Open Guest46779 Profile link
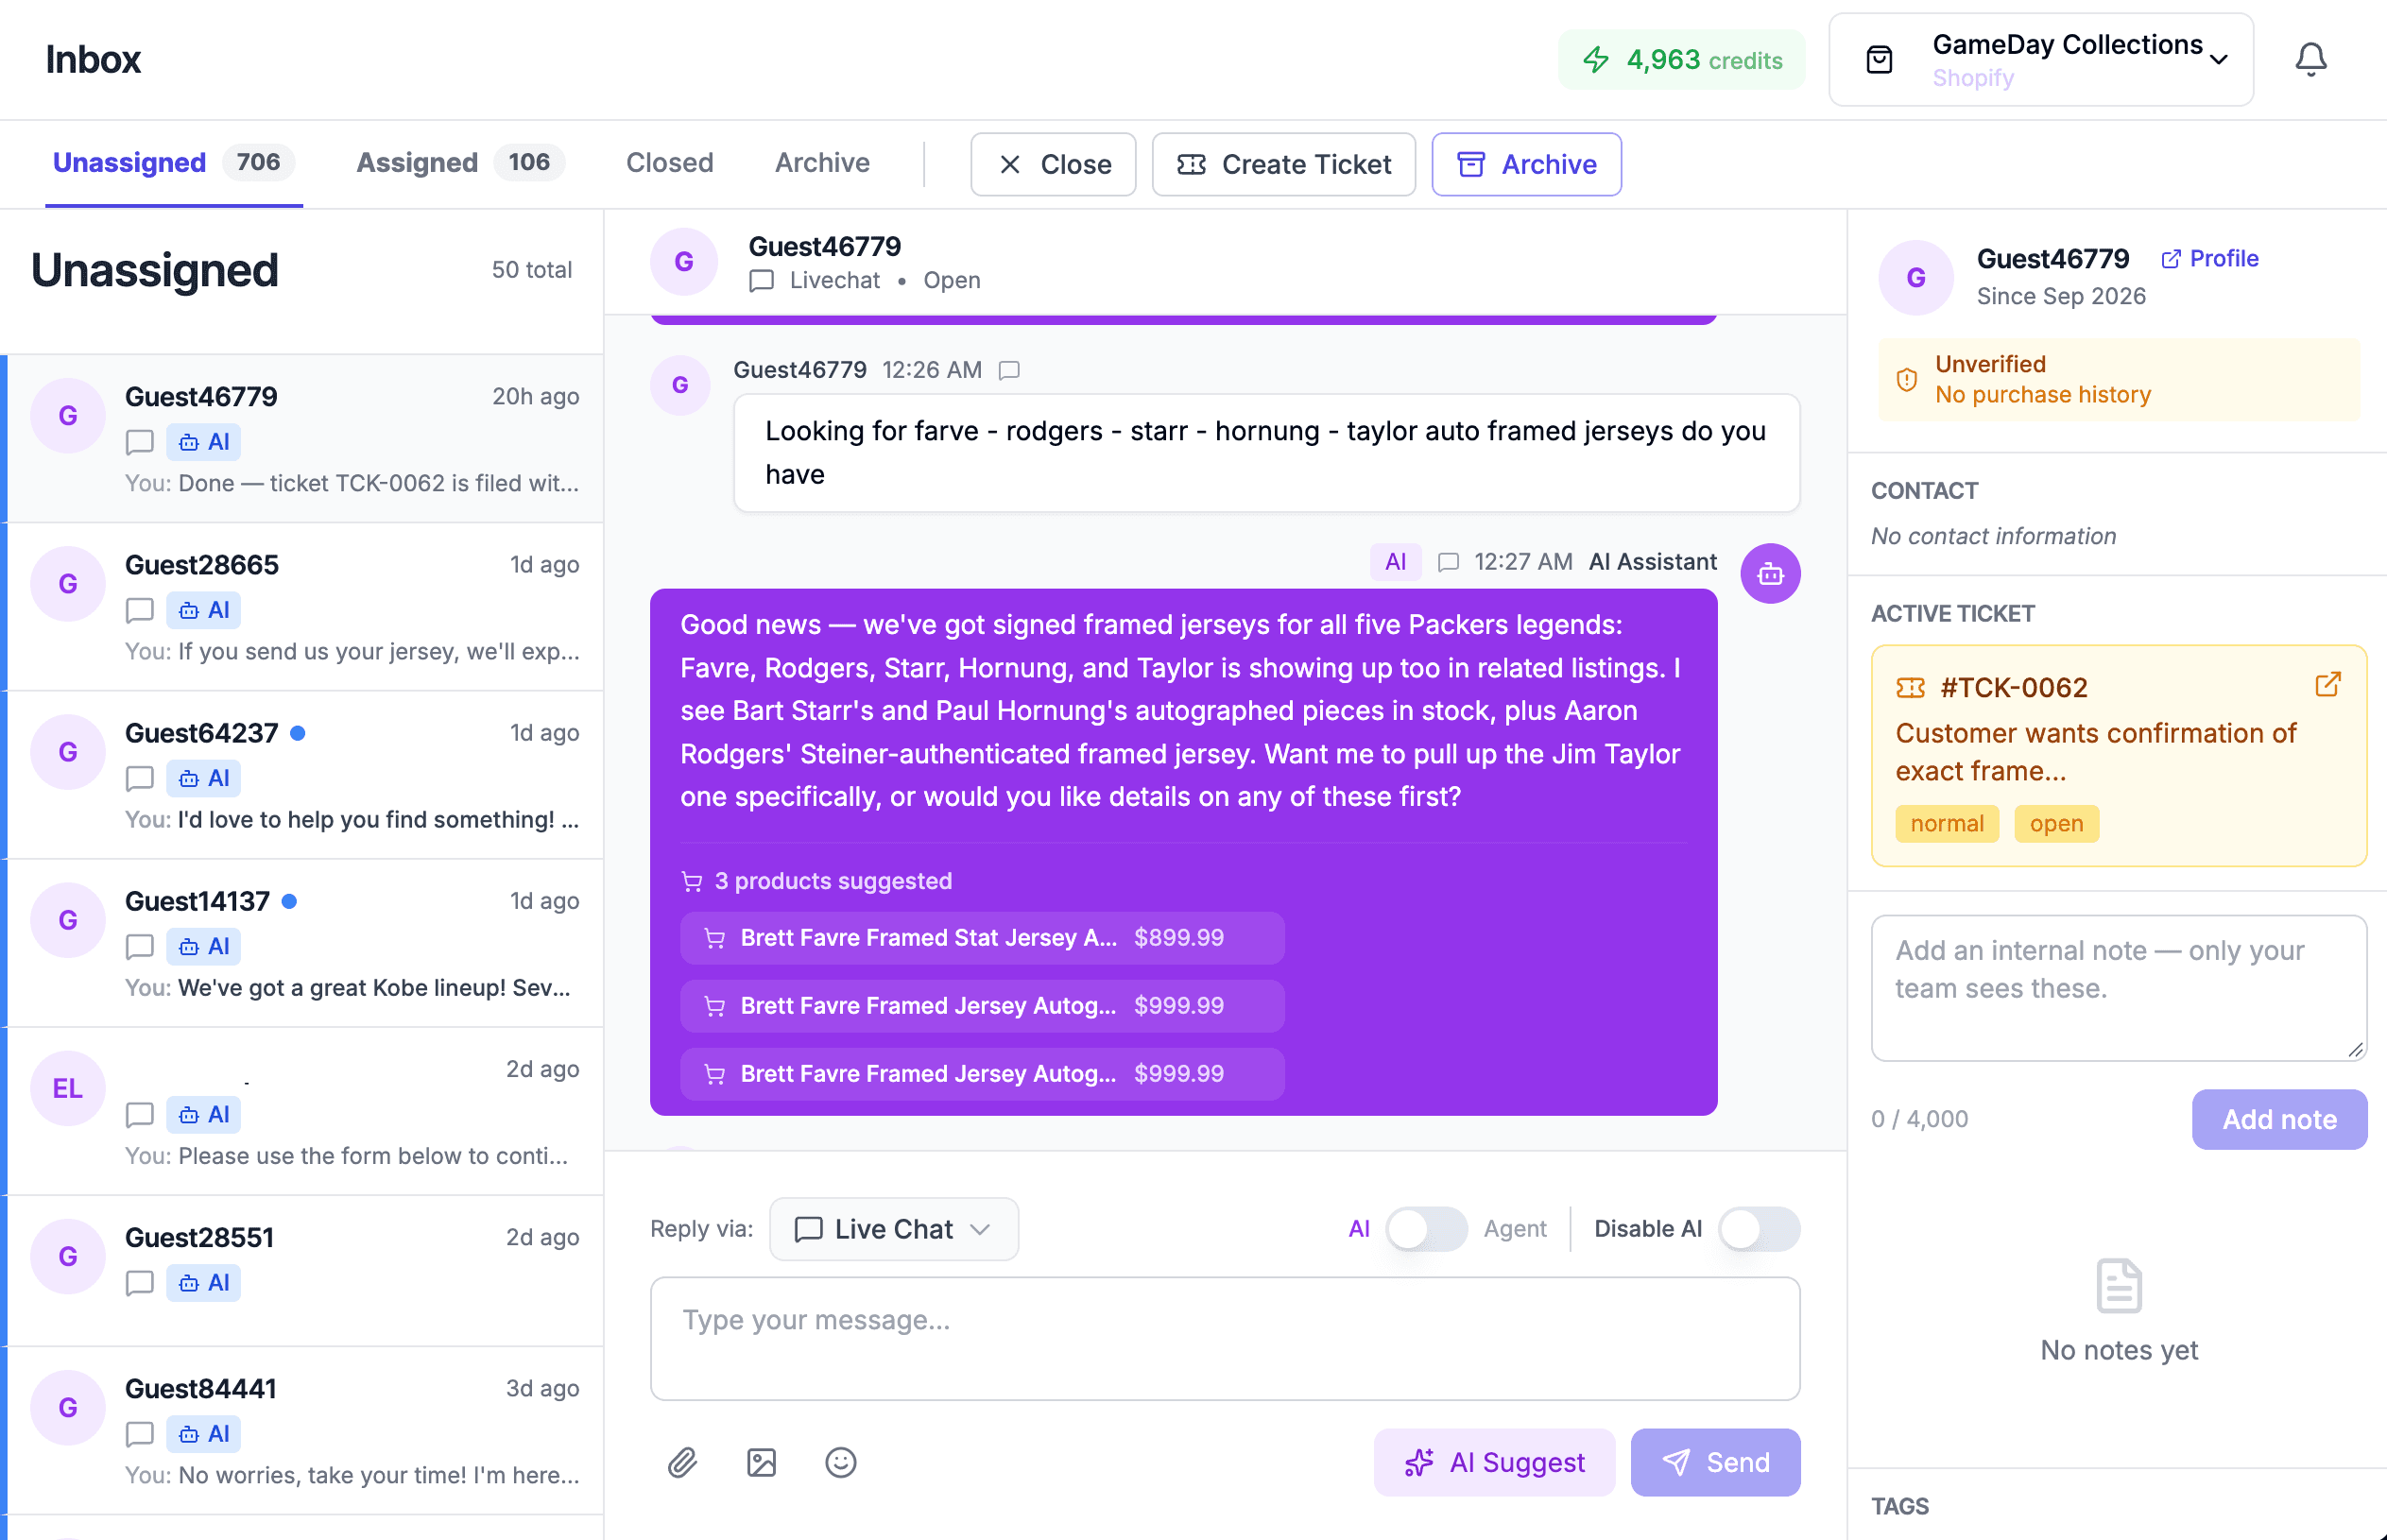Viewport: 2387px width, 1540px height. click(x=2209, y=259)
